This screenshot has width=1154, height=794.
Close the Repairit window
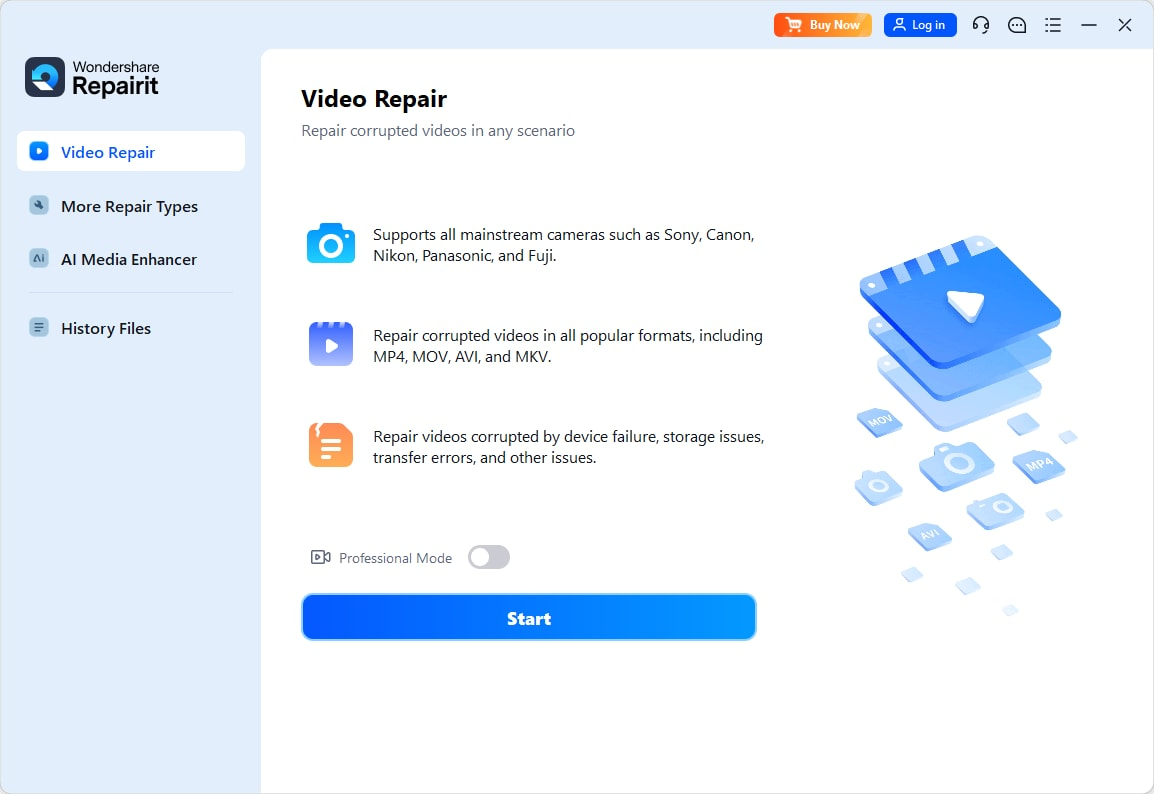tap(1125, 25)
